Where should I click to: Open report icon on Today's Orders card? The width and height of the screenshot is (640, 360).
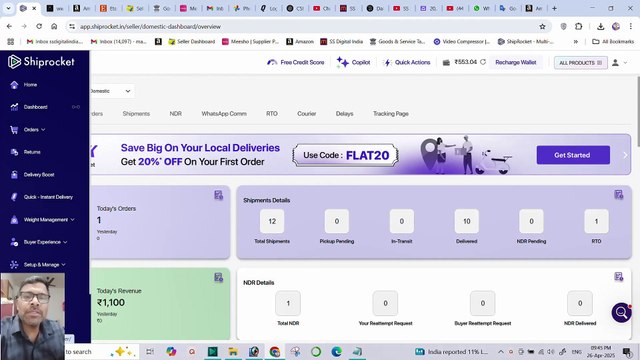click(218, 195)
